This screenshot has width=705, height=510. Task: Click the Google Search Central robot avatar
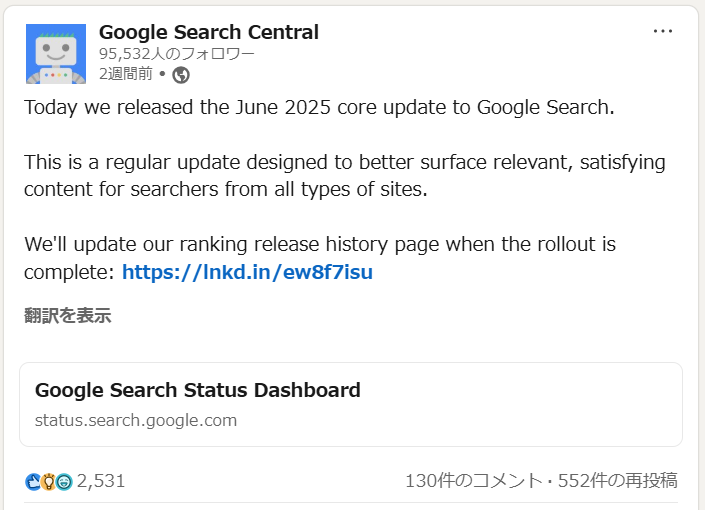[x=56, y=54]
